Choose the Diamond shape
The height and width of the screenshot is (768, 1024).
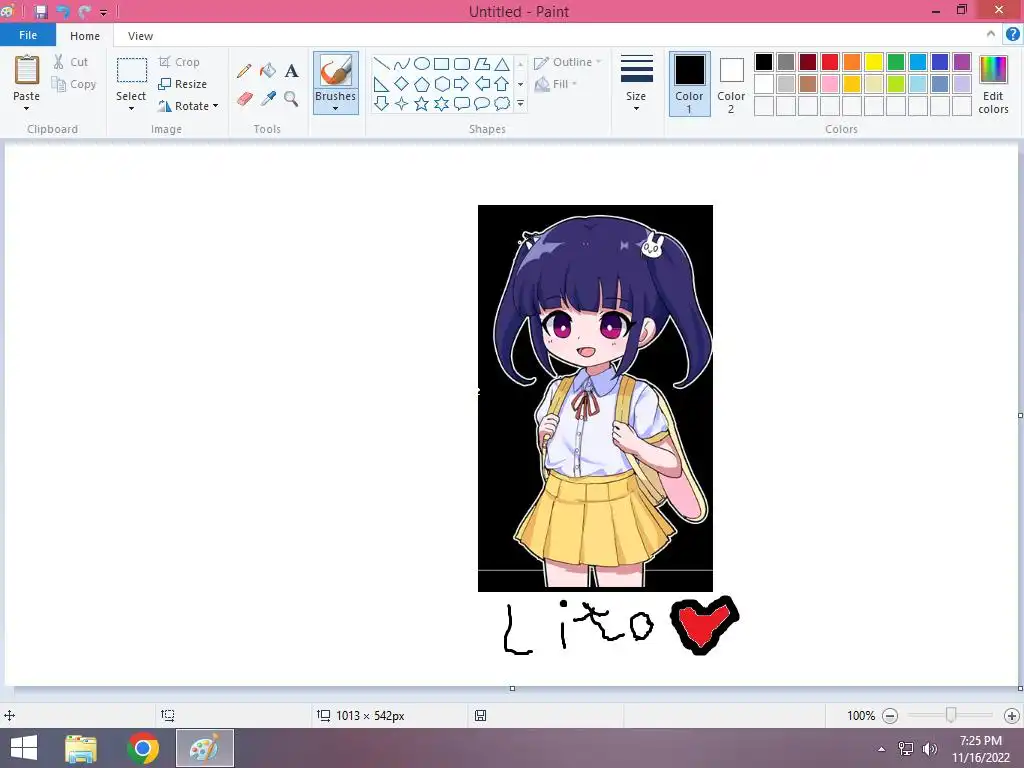[x=402, y=84]
